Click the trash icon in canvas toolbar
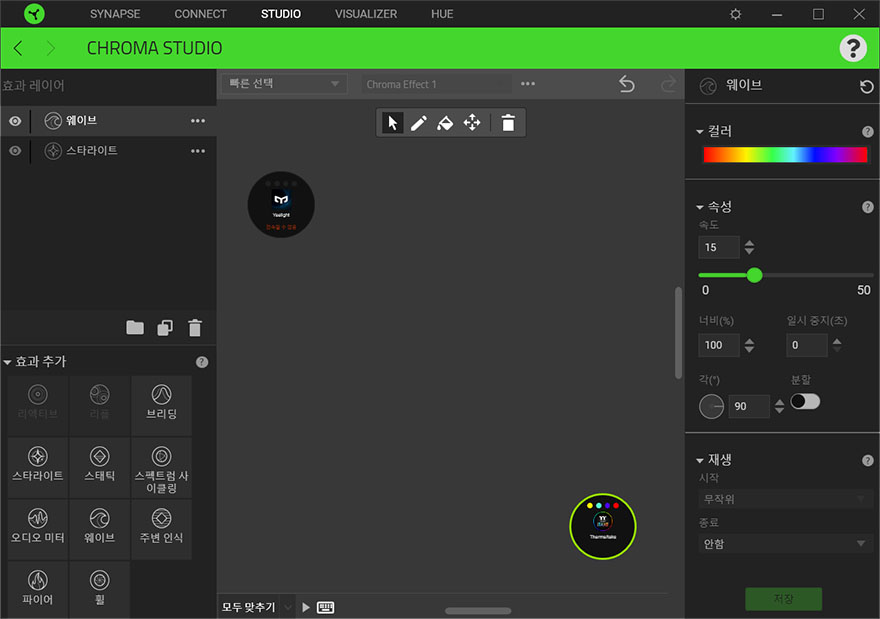The width and height of the screenshot is (880, 619). pyautogui.click(x=508, y=122)
